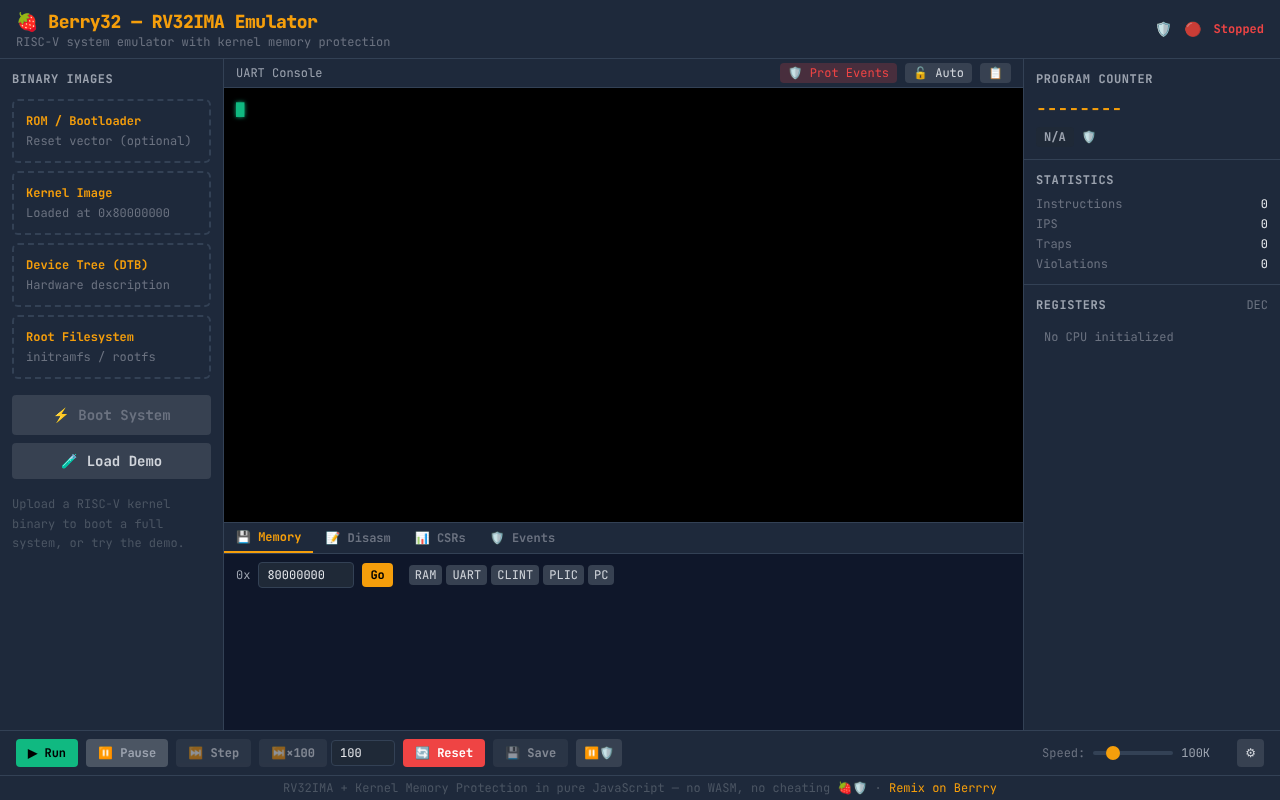The height and width of the screenshot is (800, 1280).
Task: Click the 100K speed value
Action: (x=1195, y=753)
